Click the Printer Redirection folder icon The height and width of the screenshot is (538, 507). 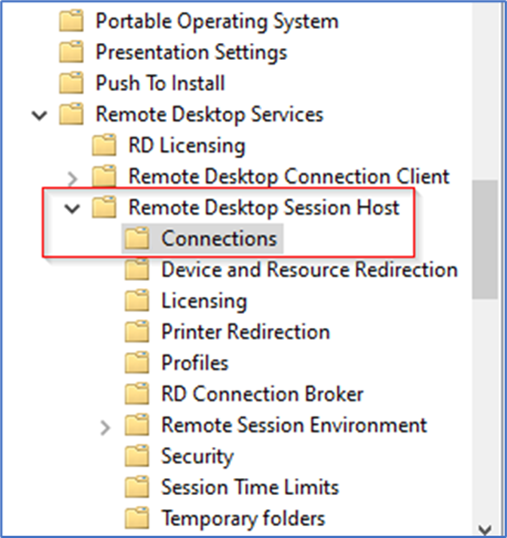coord(137,331)
